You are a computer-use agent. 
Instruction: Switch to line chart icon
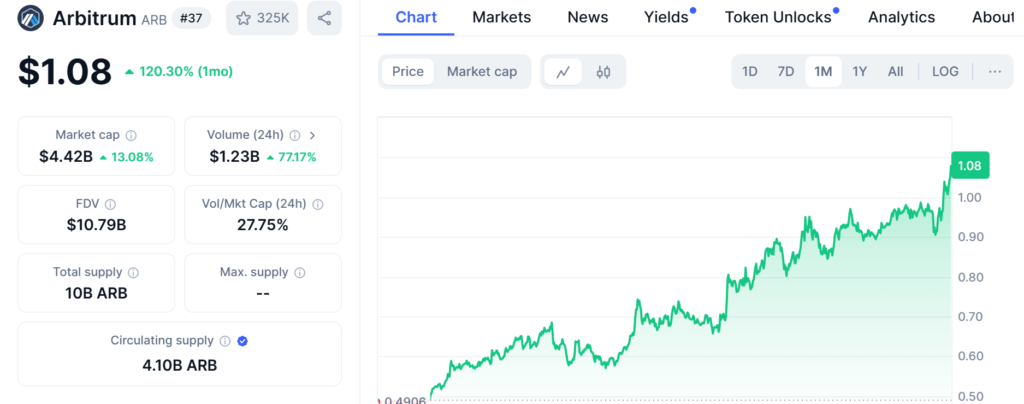pyautogui.click(x=564, y=72)
